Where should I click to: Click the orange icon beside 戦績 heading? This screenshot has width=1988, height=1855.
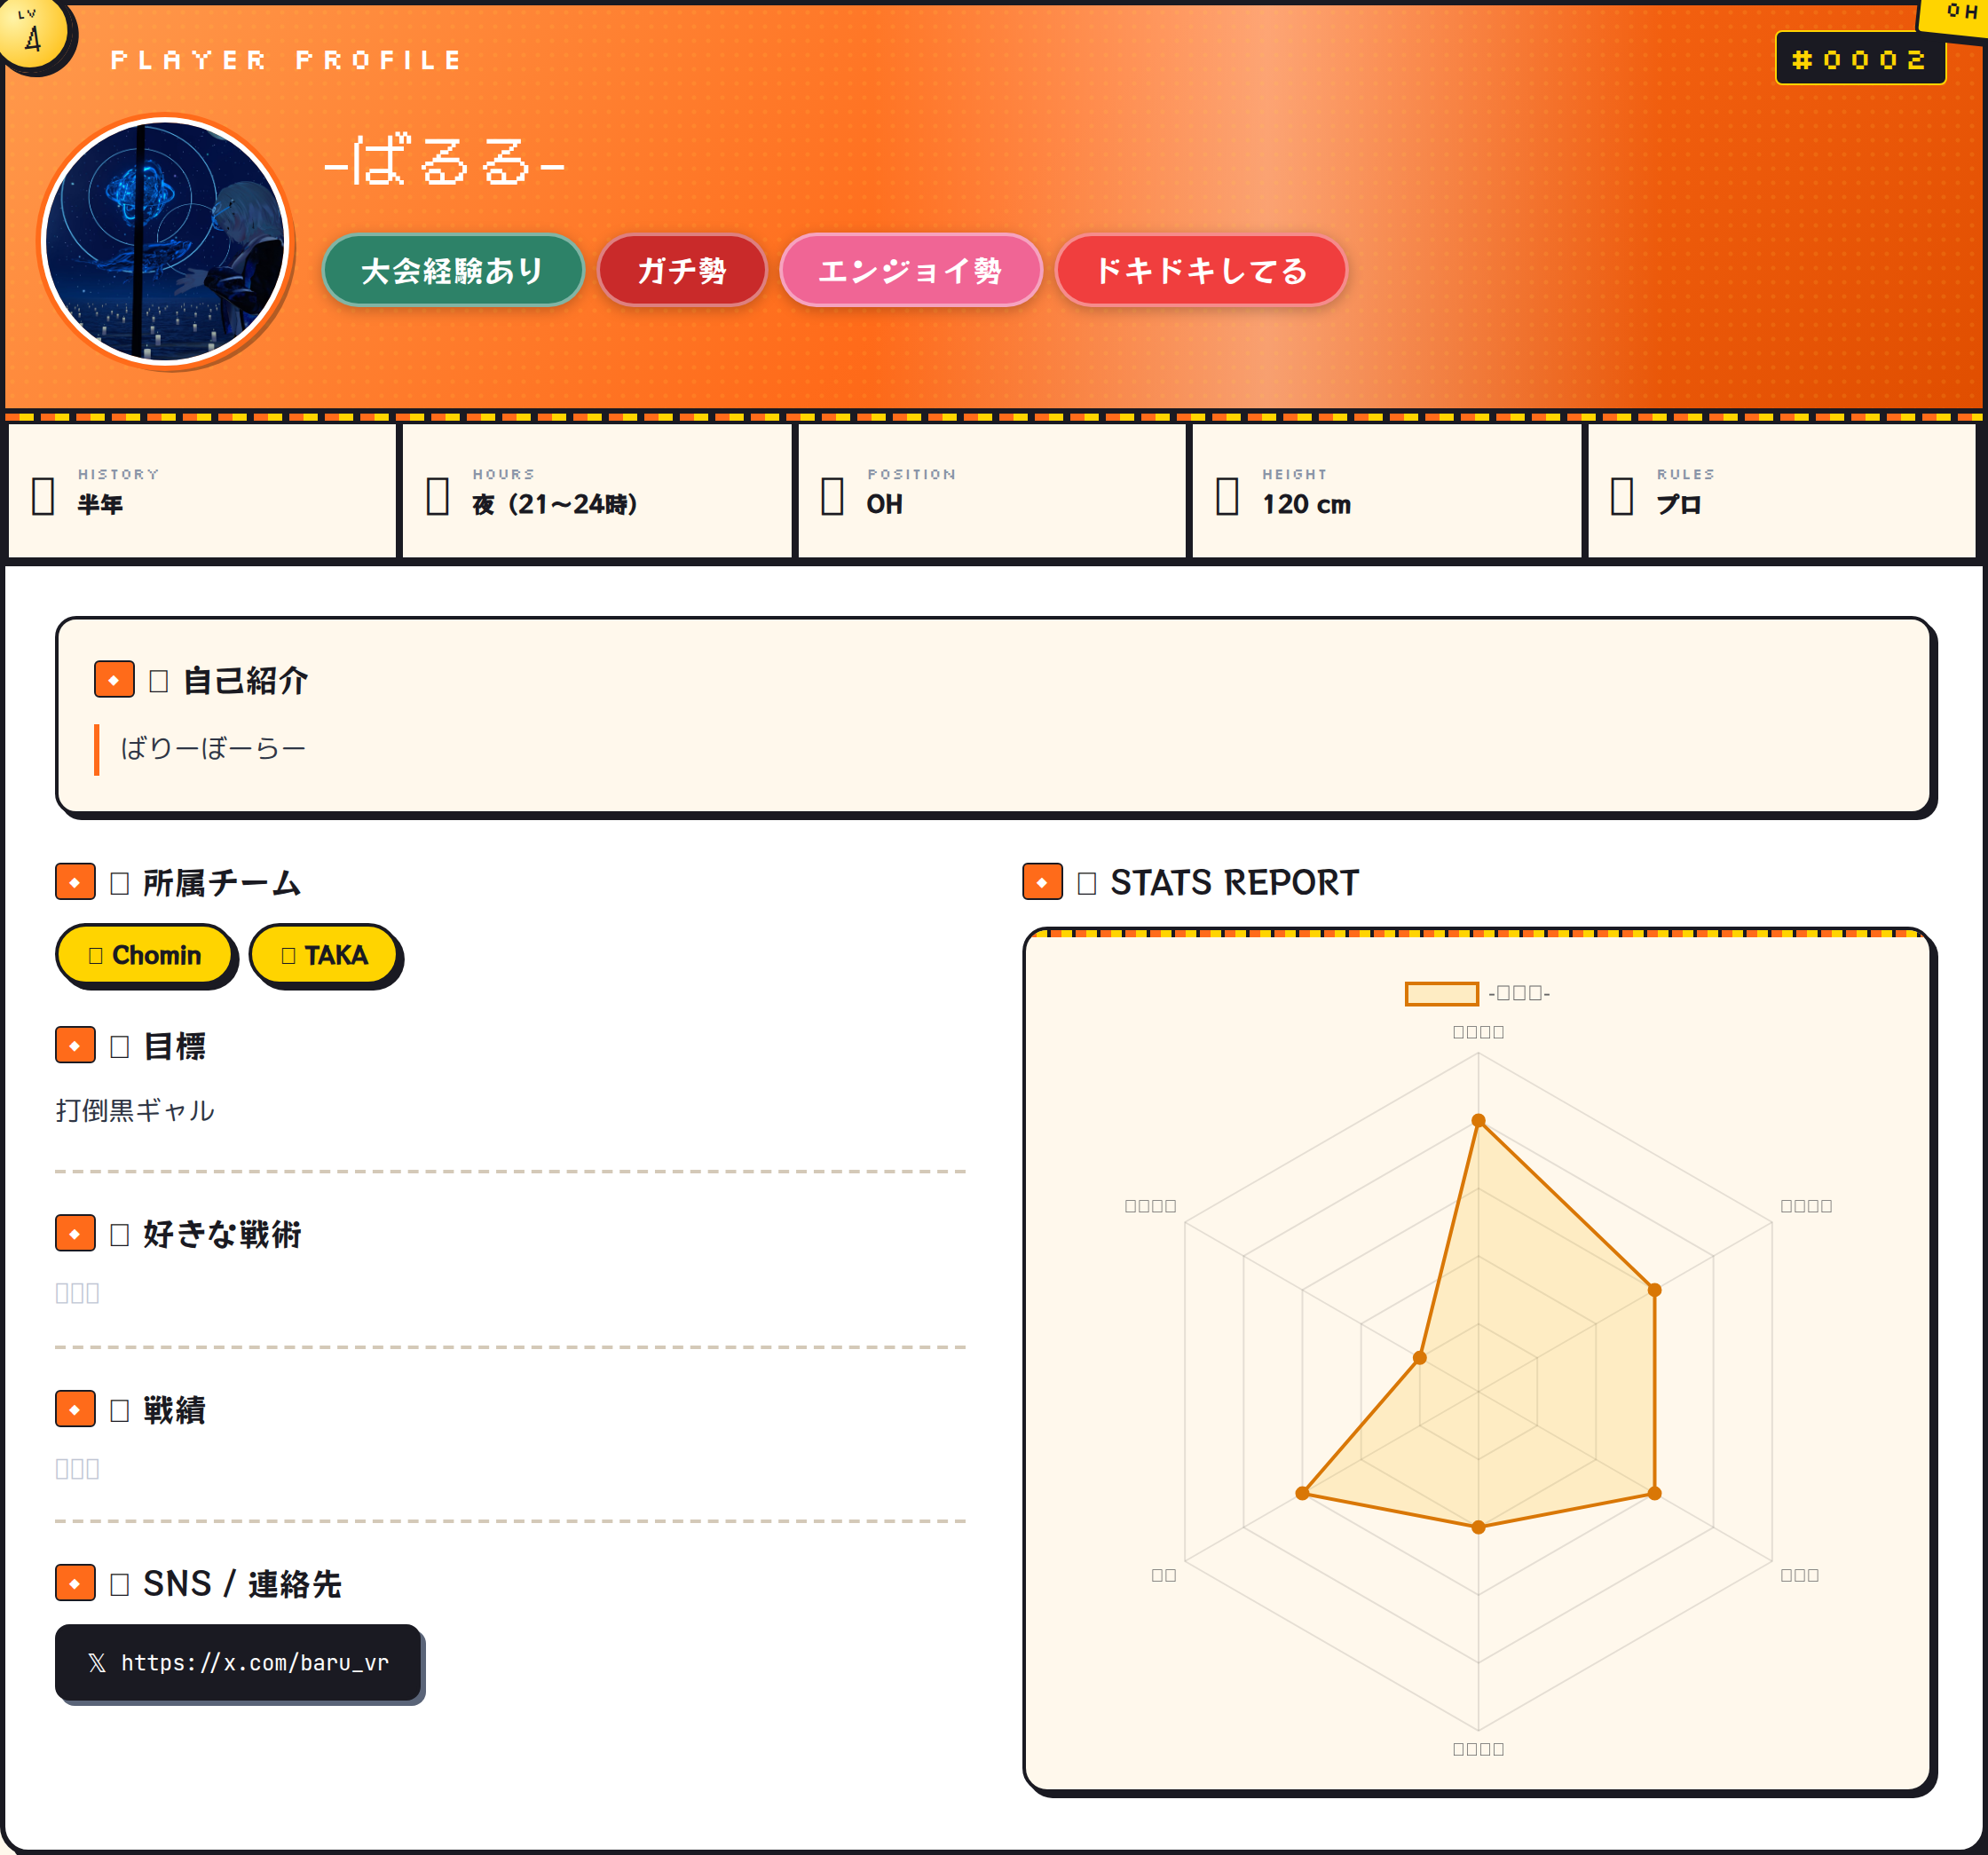(75, 1408)
